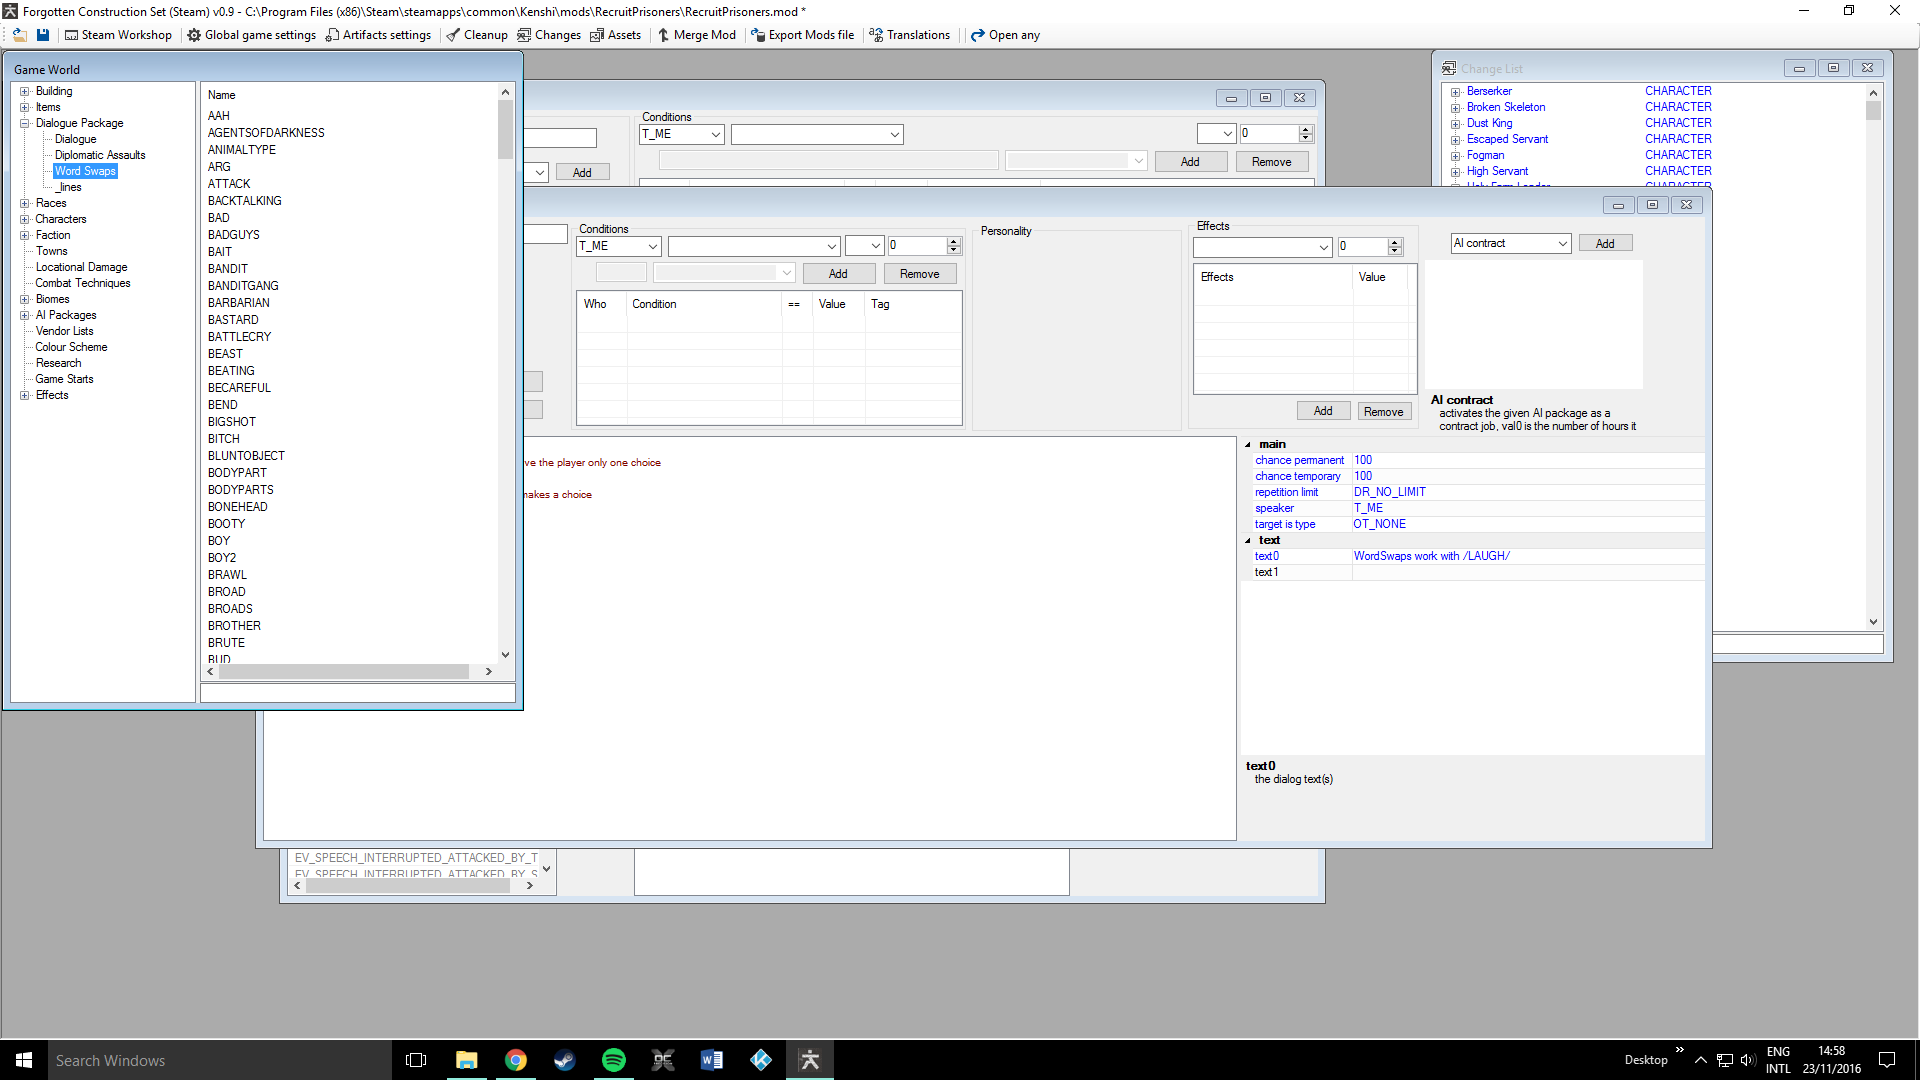Image resolution: width=1920 pixels, height=1080 pixels.
Task: Collapse the Dialogue Package tree node
Action: tap(25, 123)
